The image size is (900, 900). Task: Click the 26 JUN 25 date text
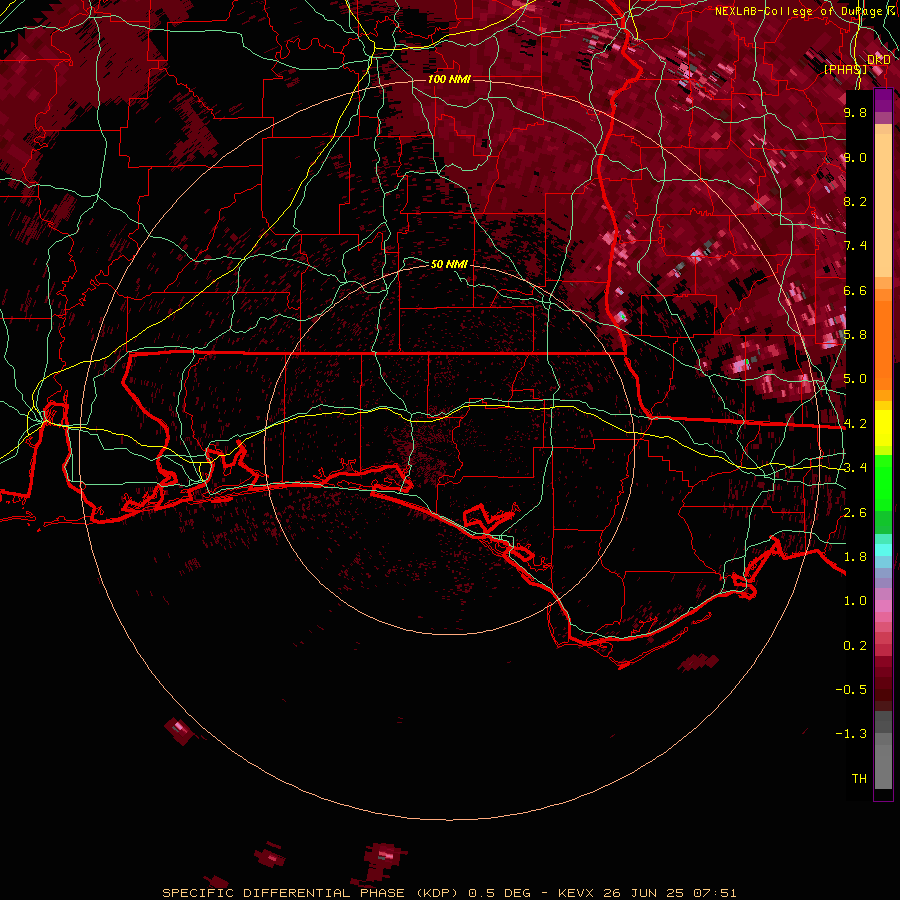point(643,893)
